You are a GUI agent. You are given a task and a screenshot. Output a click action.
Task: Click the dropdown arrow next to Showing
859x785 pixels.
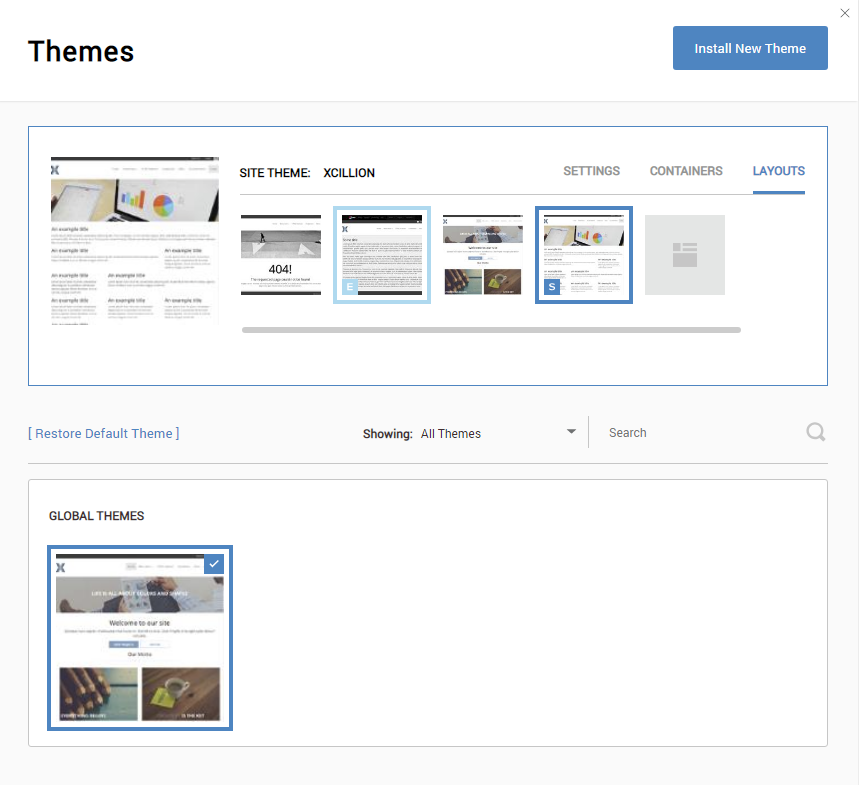(571, 432)
